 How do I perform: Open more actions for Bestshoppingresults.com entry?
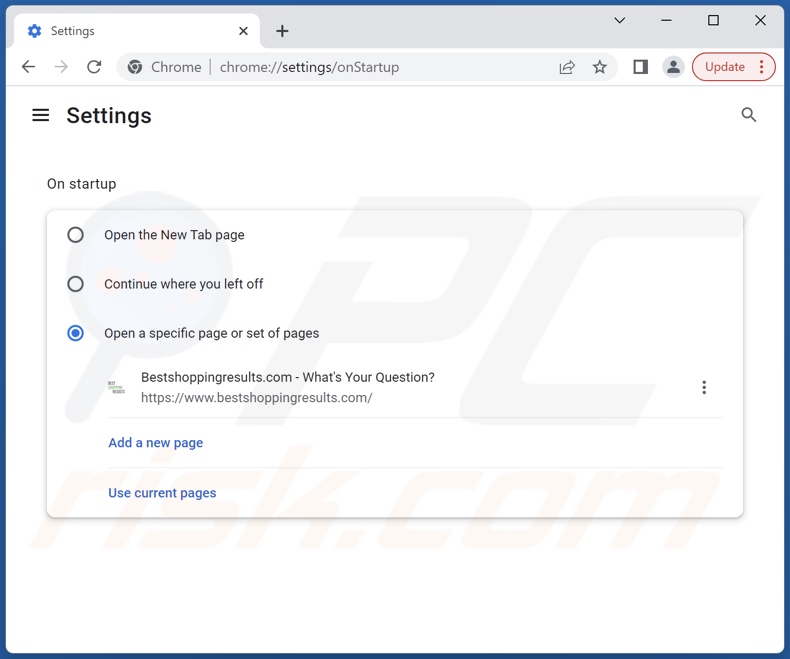[x=704, y=387]
